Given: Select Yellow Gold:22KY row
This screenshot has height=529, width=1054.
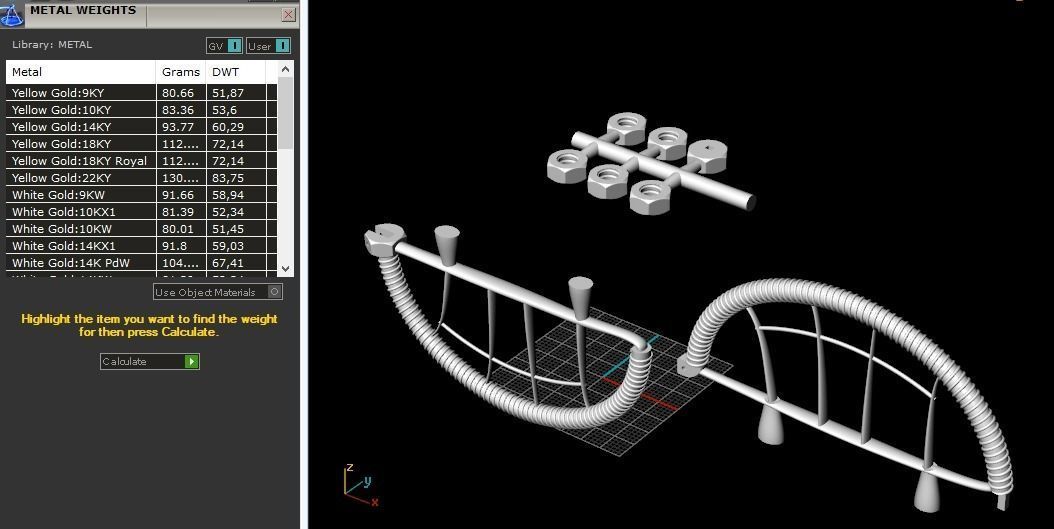Looking at the screenshot, I should click(x=142, y=177).
